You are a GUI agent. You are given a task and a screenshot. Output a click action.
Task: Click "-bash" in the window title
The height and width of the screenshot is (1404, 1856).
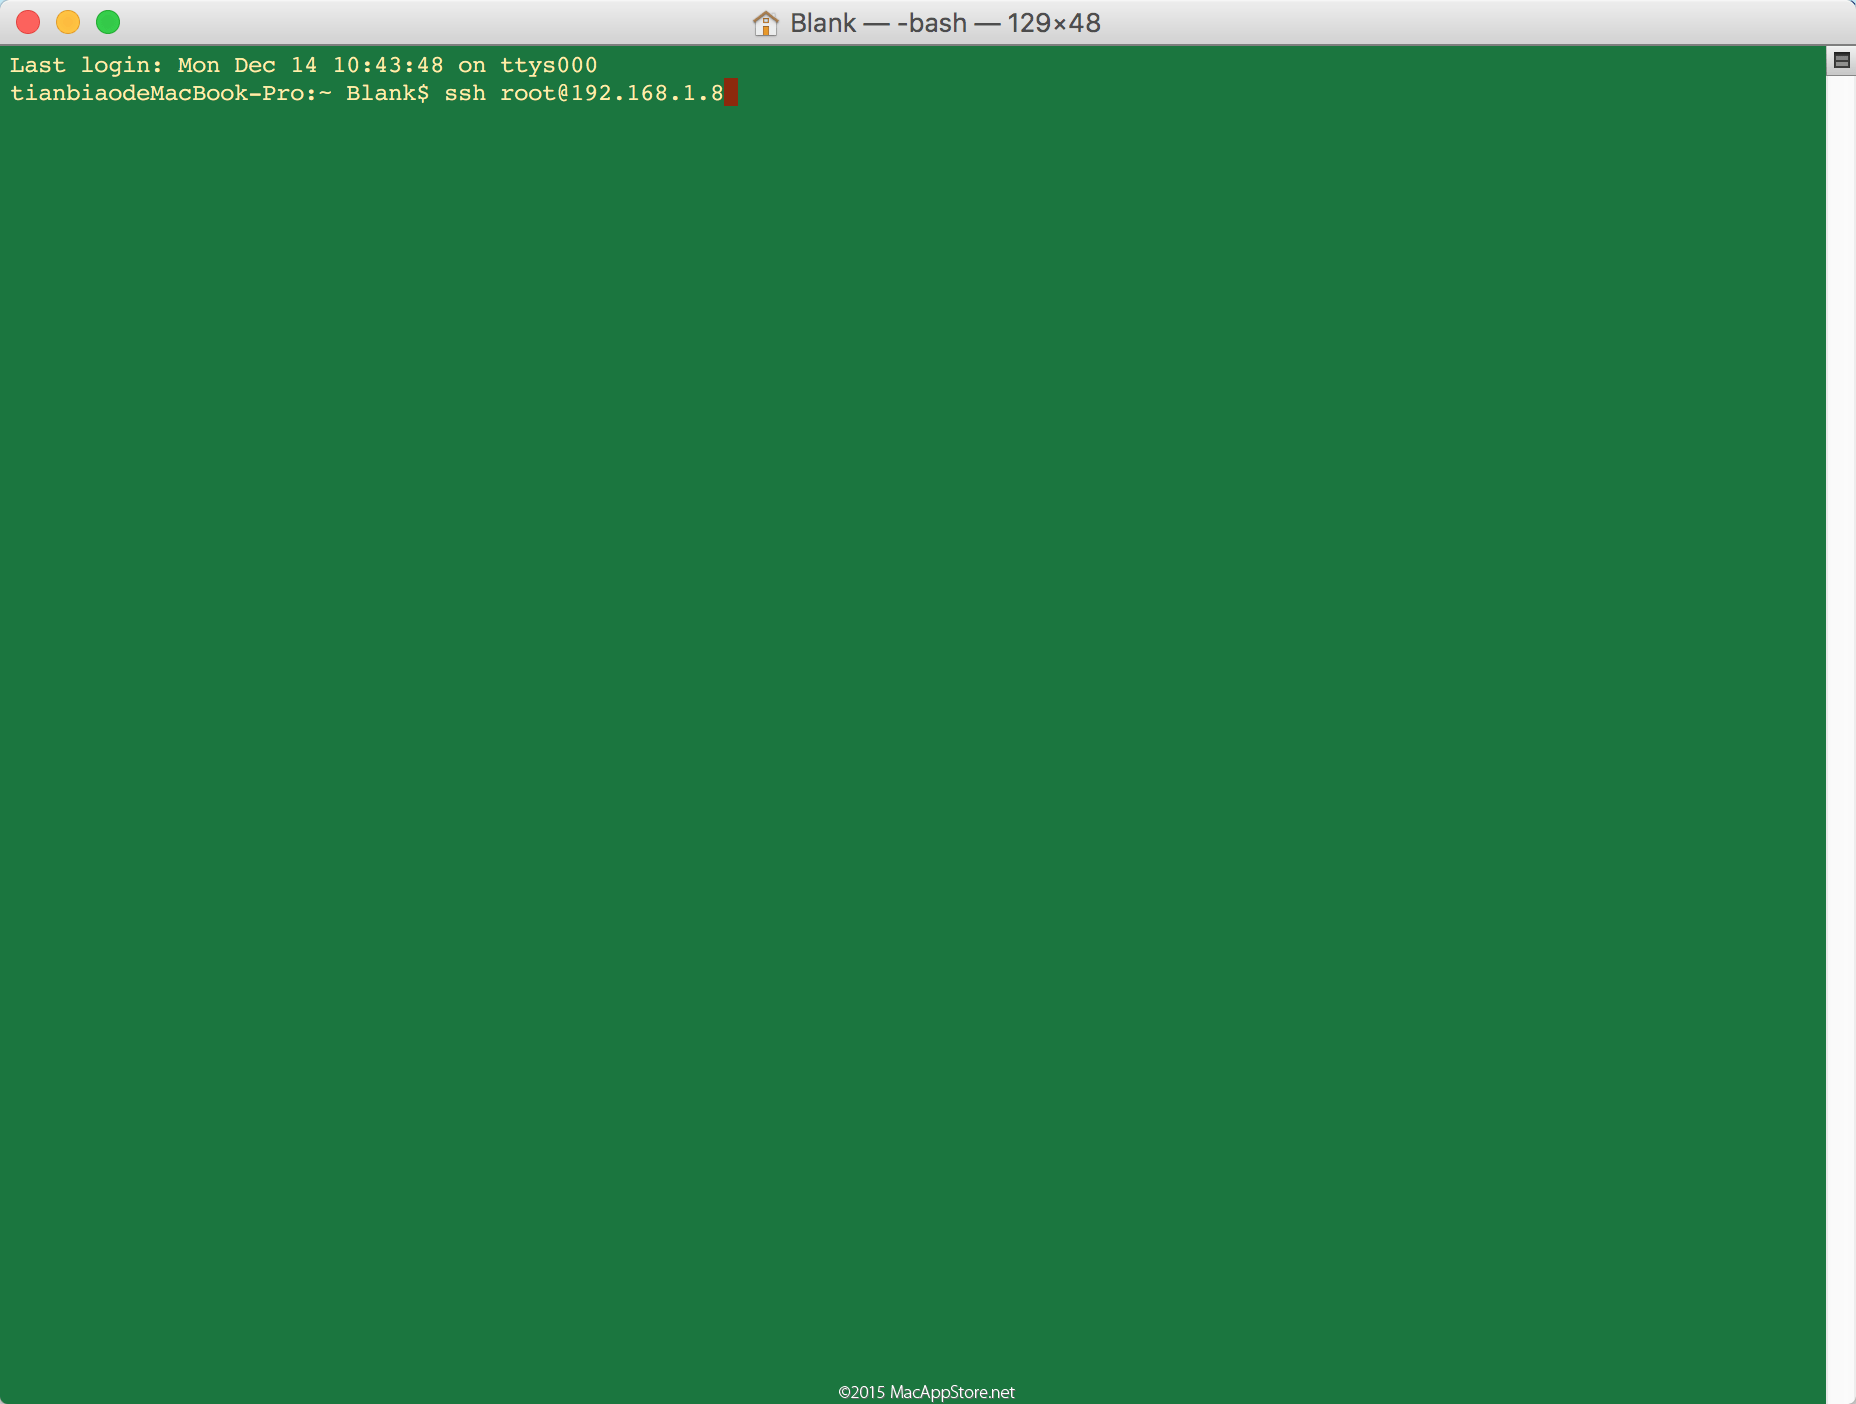click(x=931, y=23)
